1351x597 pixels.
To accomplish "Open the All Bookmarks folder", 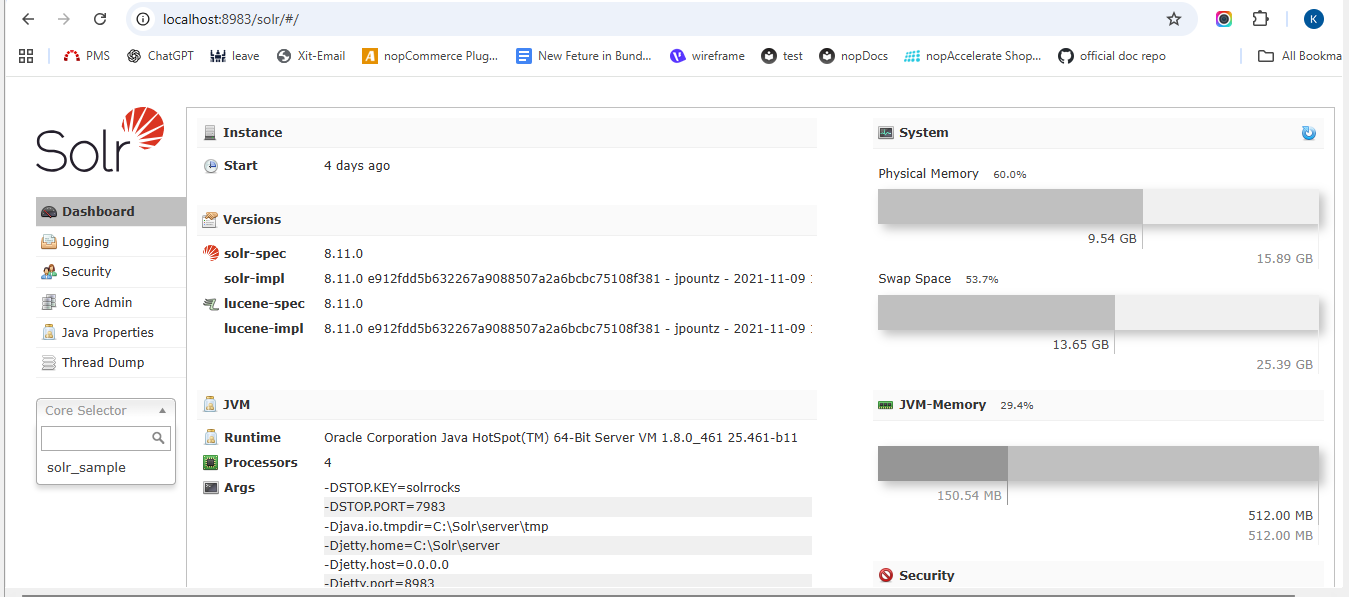I will [1300, 56].
